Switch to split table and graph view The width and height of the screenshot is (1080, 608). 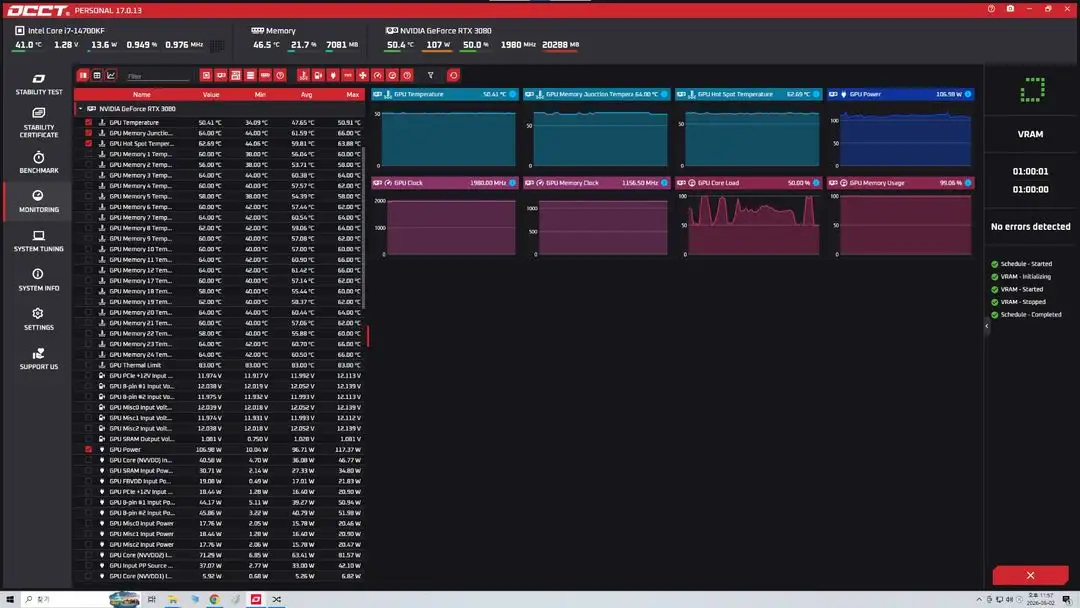click(x=83, y=75)
